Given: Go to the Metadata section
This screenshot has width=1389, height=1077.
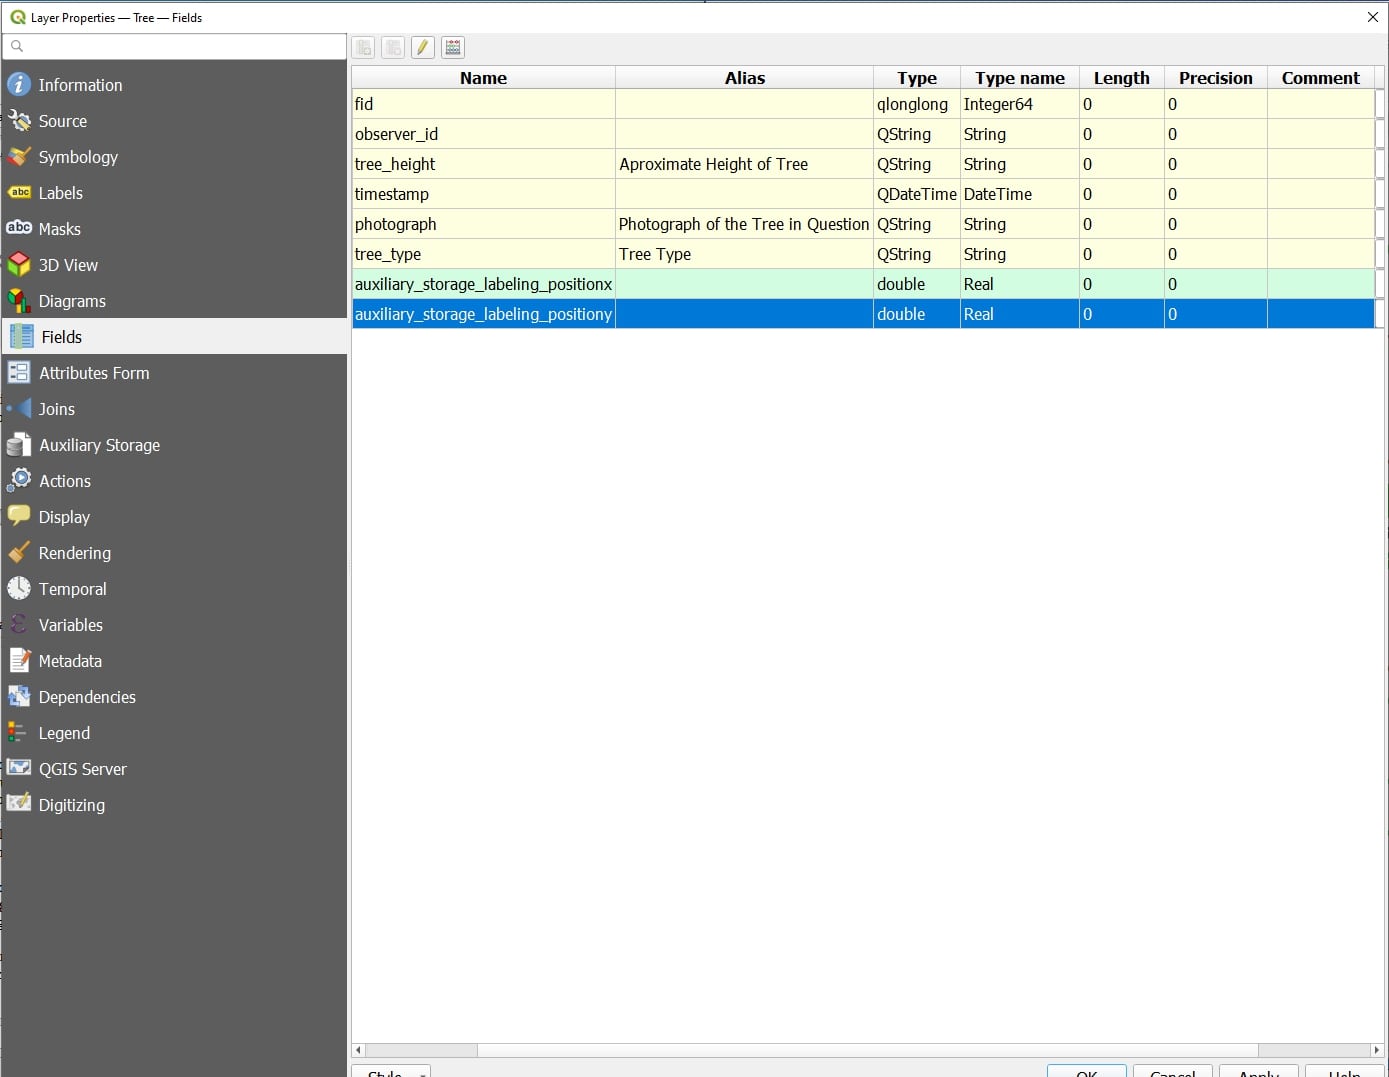Looking at the screenshot, I should pyautogui.click(x=70, y=661).
